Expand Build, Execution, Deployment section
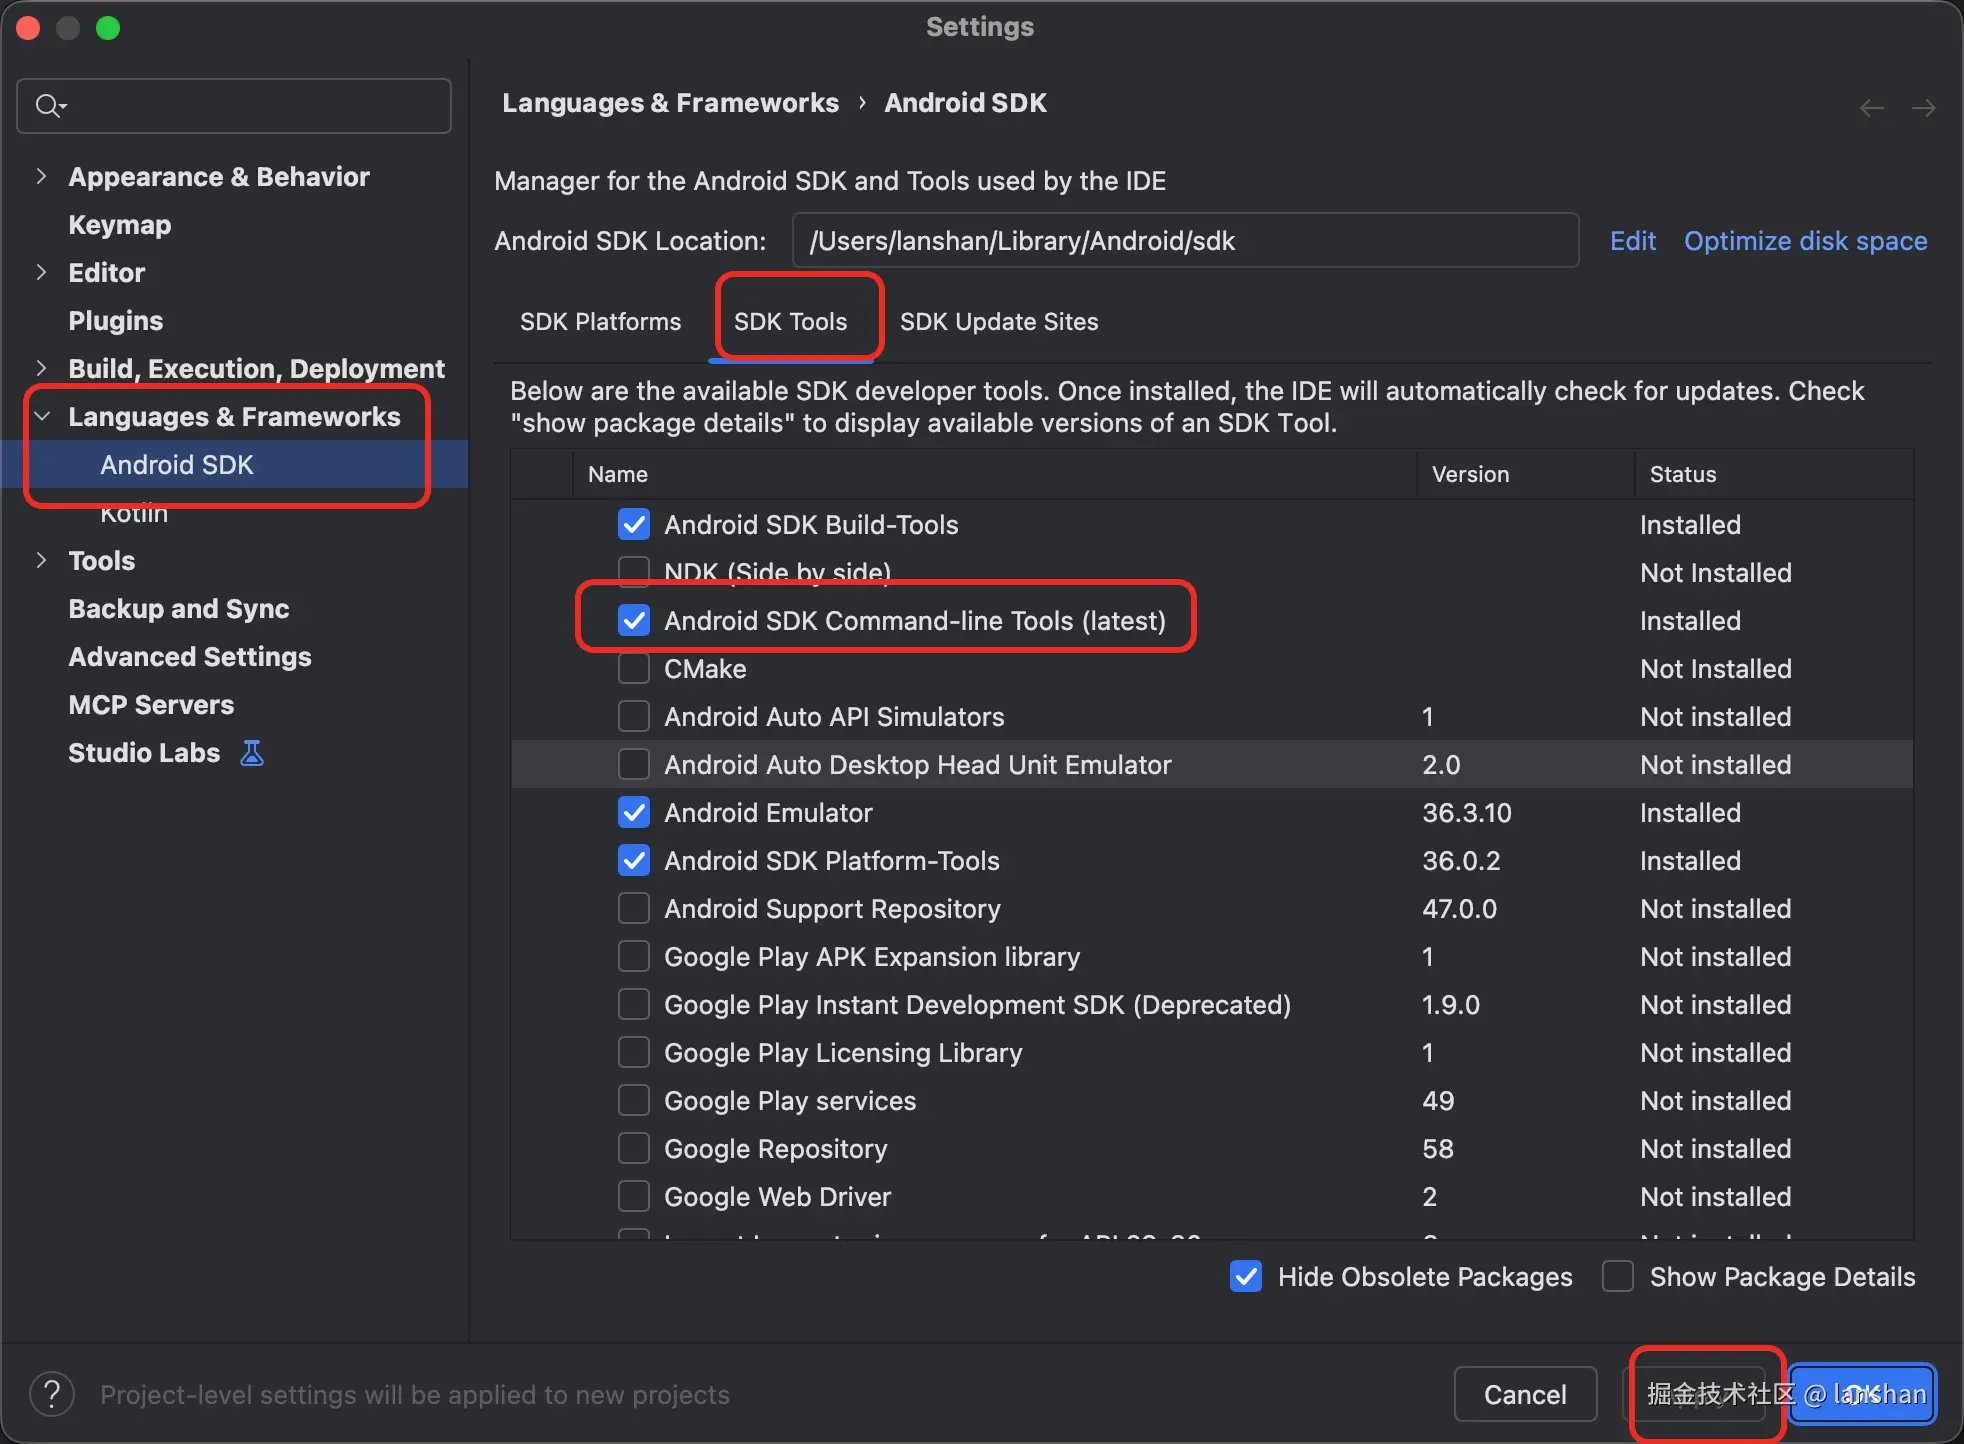Viewport: 1964px width, 1444px height. 41,369
